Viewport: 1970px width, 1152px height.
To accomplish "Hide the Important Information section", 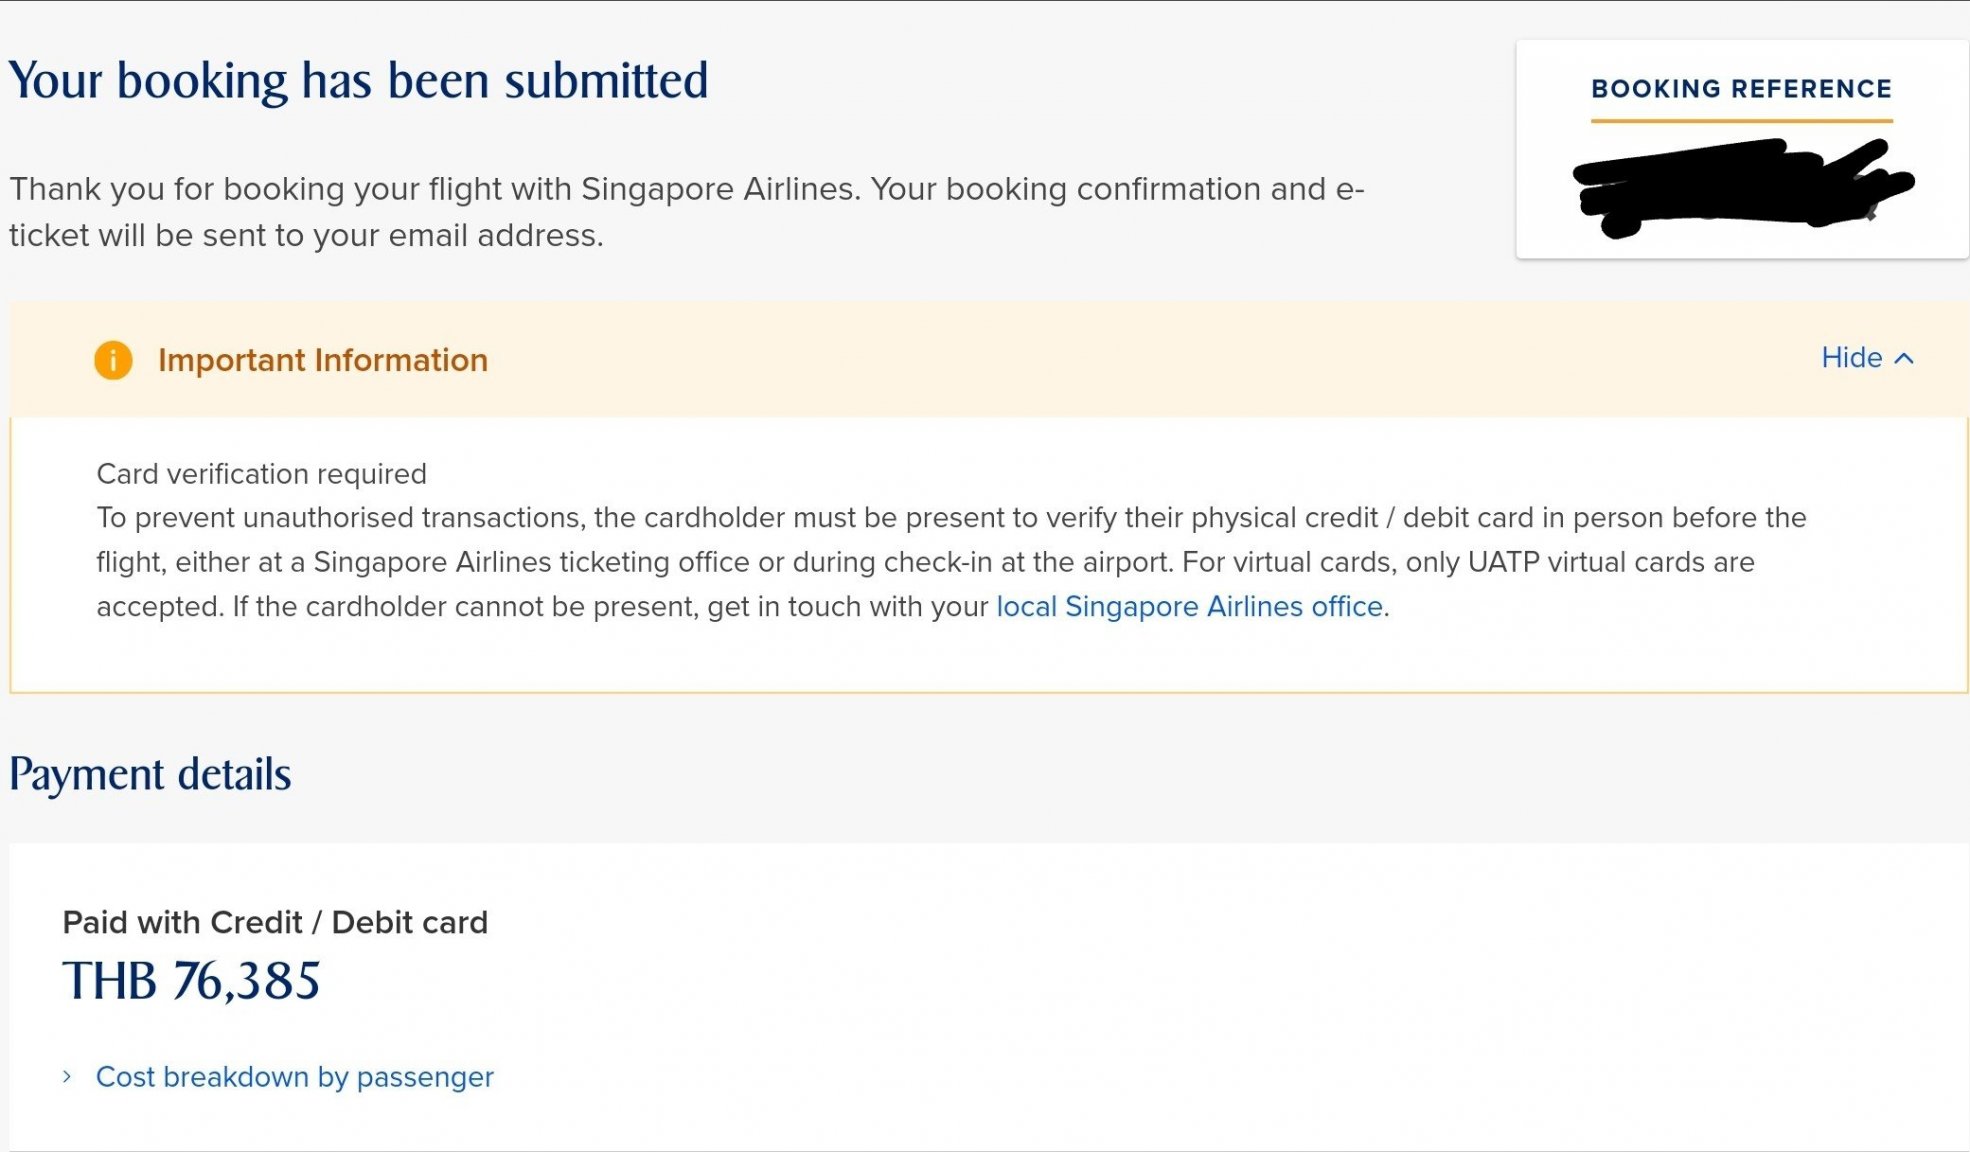I will (1867, 358).
